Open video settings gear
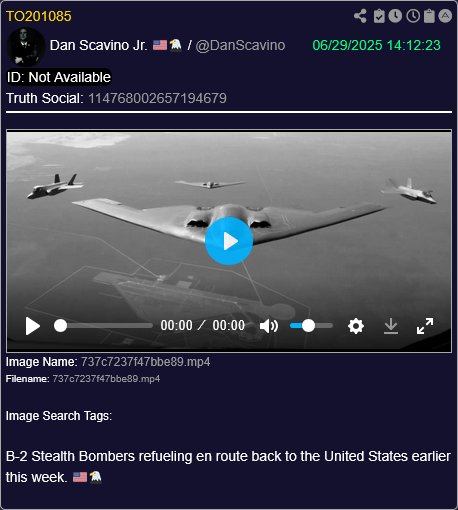This screenshot has height=510, width=458. (356, 326)
